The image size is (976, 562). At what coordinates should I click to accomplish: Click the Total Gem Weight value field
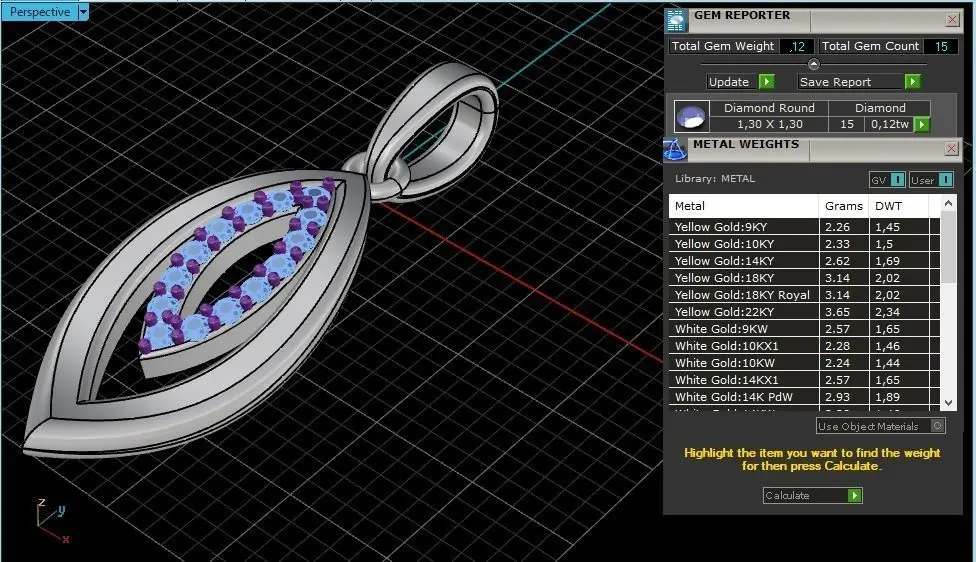point(797,47)
